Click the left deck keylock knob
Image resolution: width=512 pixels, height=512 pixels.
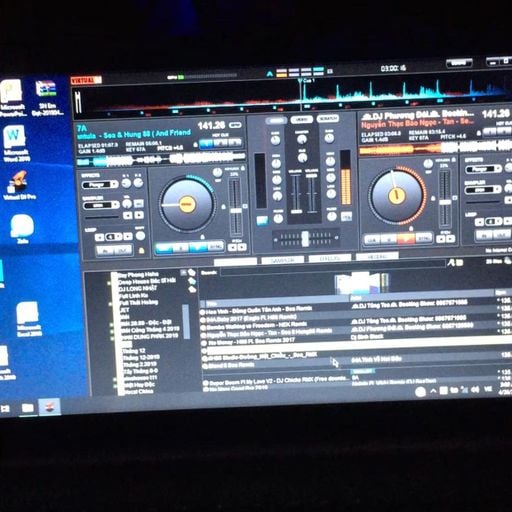[x=217, y=173]
